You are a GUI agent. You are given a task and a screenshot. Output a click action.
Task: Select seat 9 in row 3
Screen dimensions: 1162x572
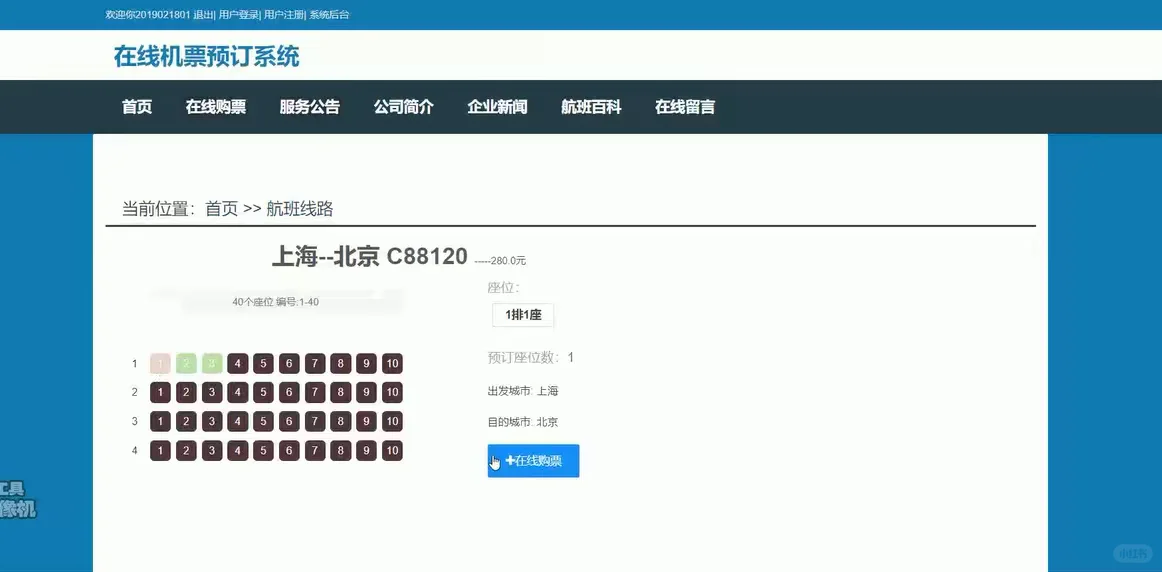click(367, 422)
